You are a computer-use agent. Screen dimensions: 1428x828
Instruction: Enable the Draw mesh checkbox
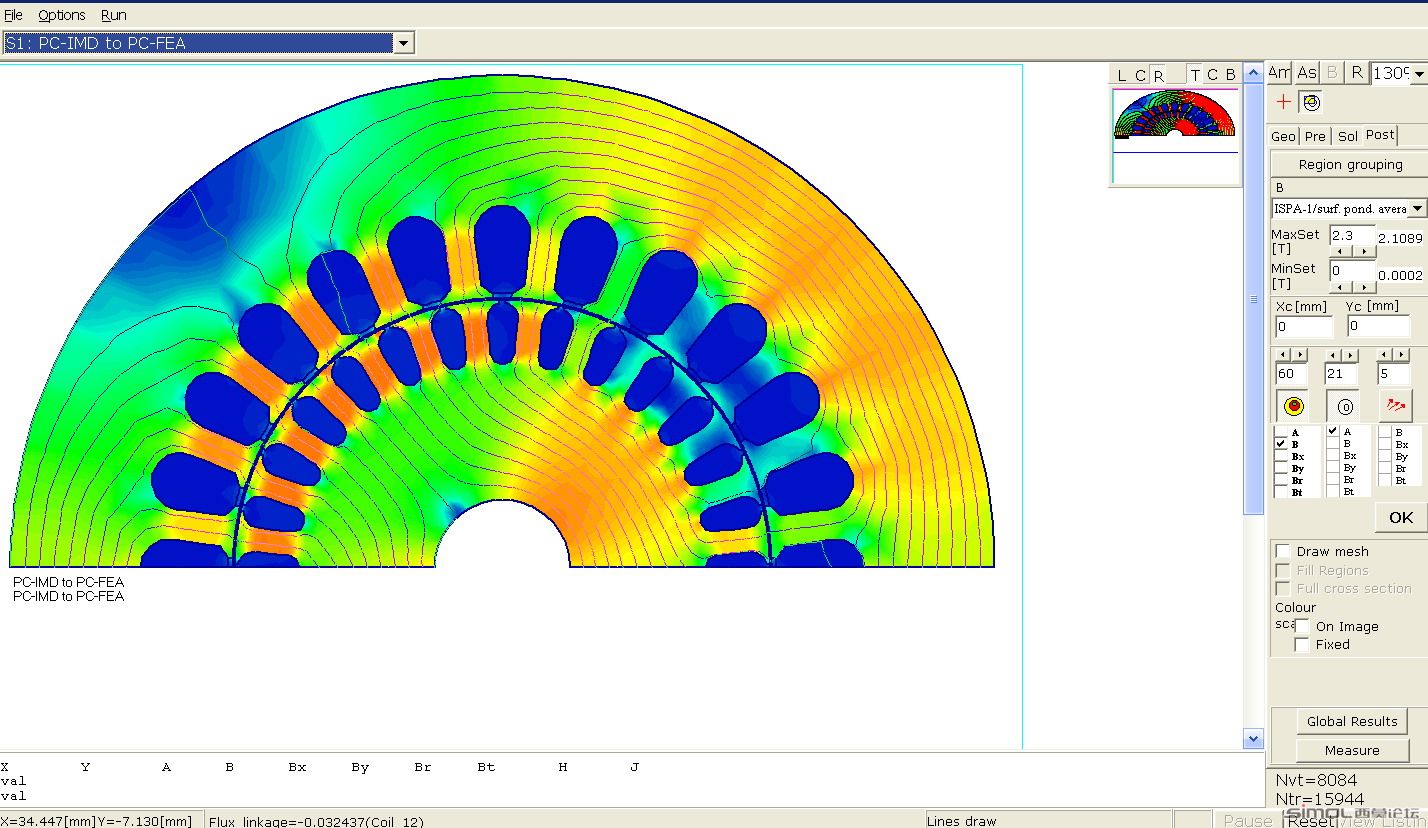pyautogui.click(x=1283, y=551)
